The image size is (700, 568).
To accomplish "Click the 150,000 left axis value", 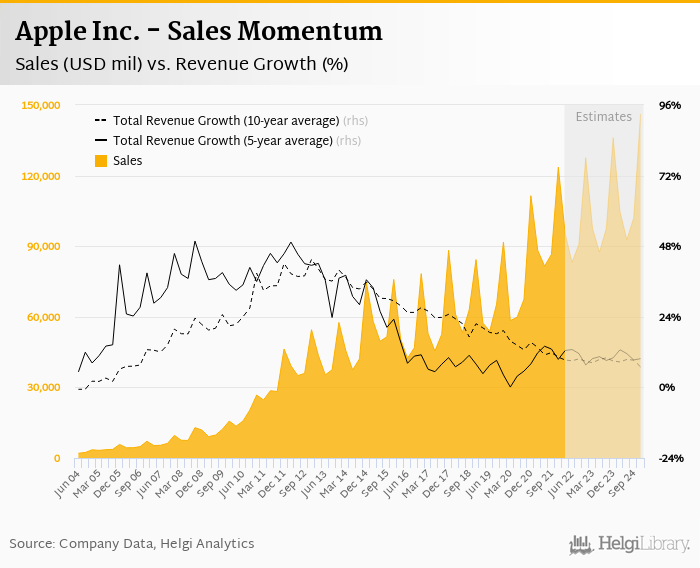I will [41, 105].
